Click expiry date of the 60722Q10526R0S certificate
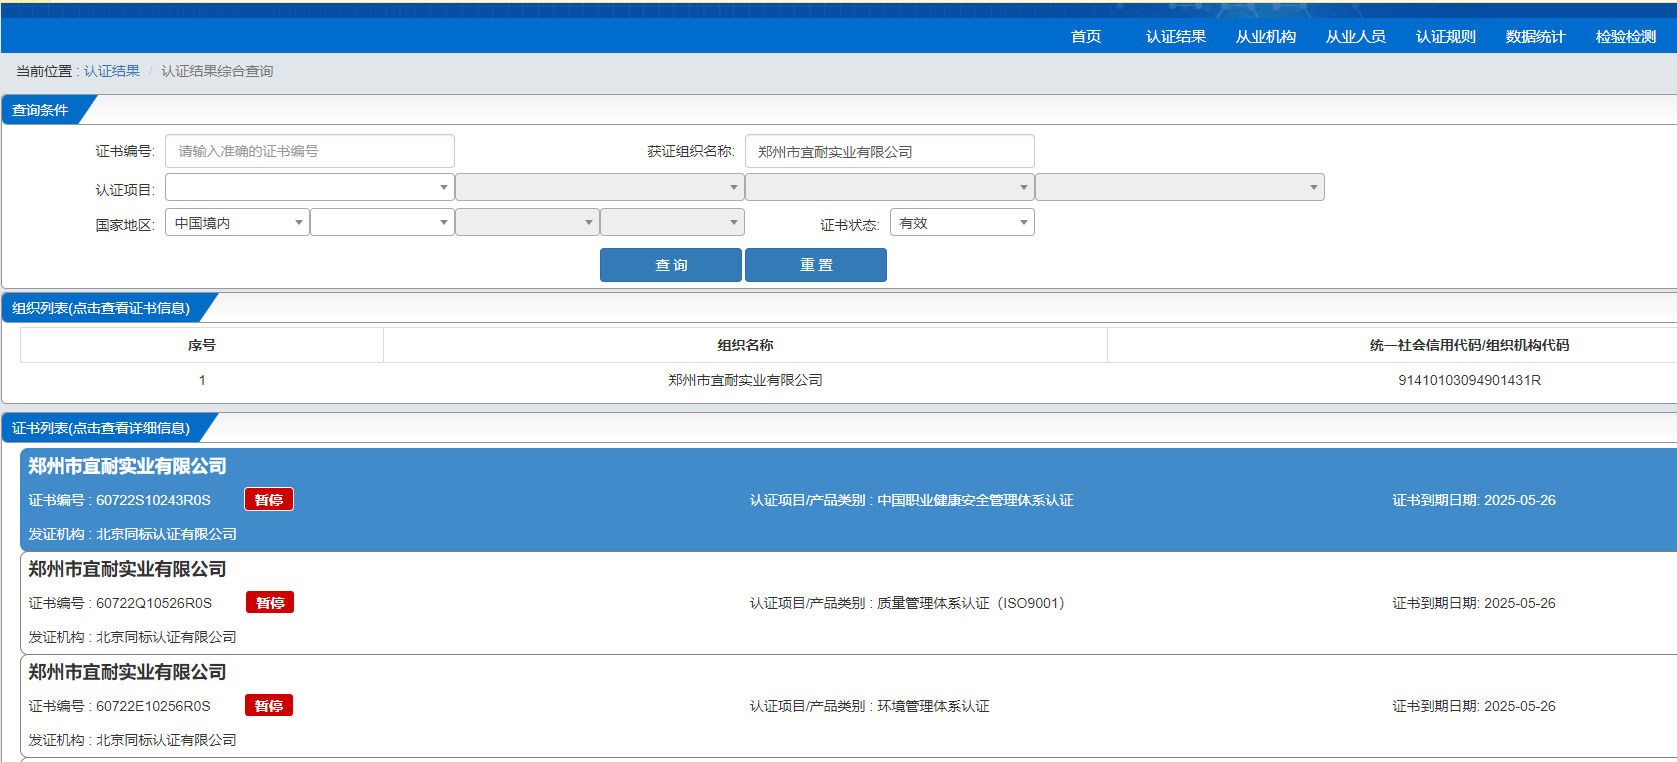1677x762 pixels. pyautogui.click(x=1474, y=603)
